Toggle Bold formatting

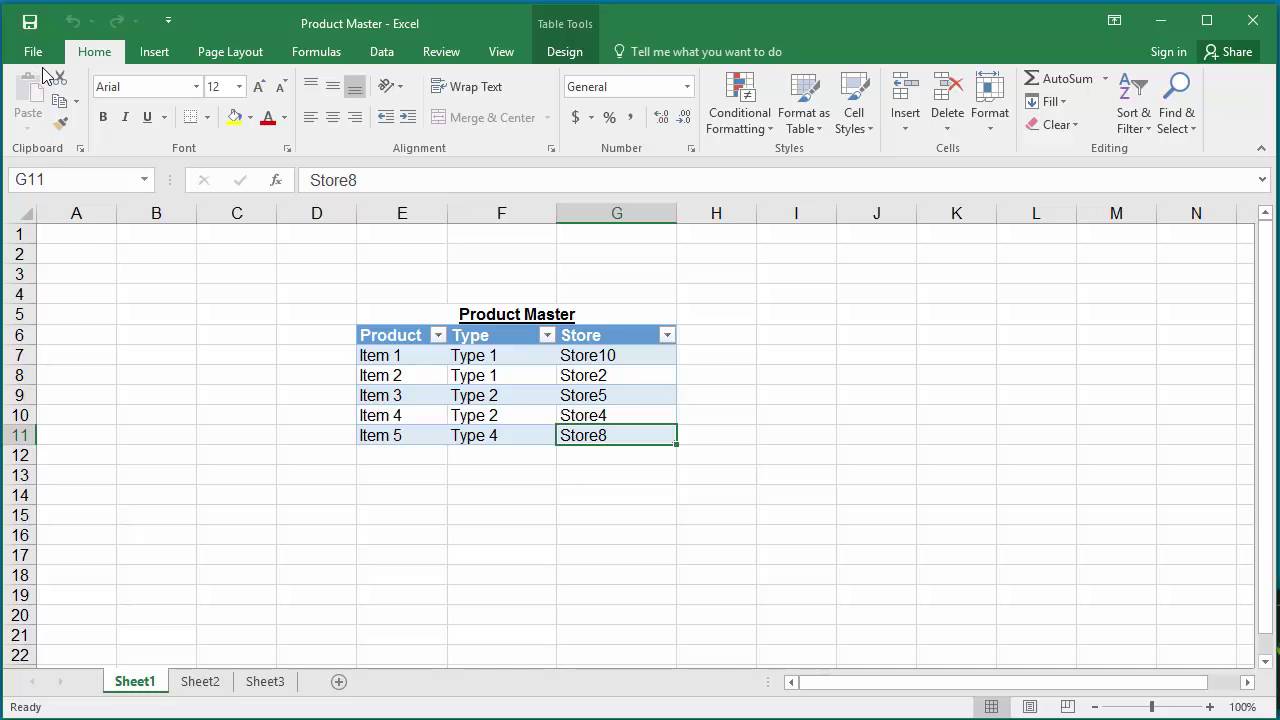103,117
